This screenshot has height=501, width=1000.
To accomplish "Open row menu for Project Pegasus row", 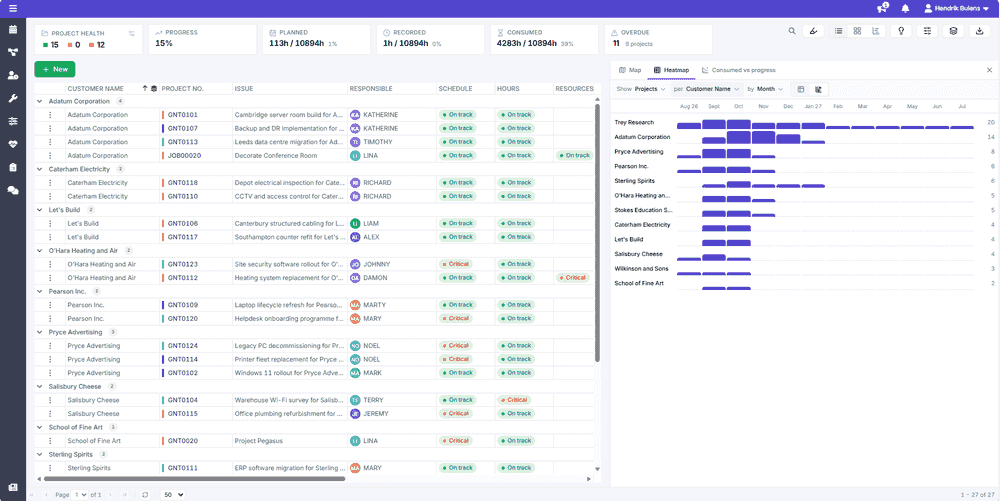I will tap(50, 440).
